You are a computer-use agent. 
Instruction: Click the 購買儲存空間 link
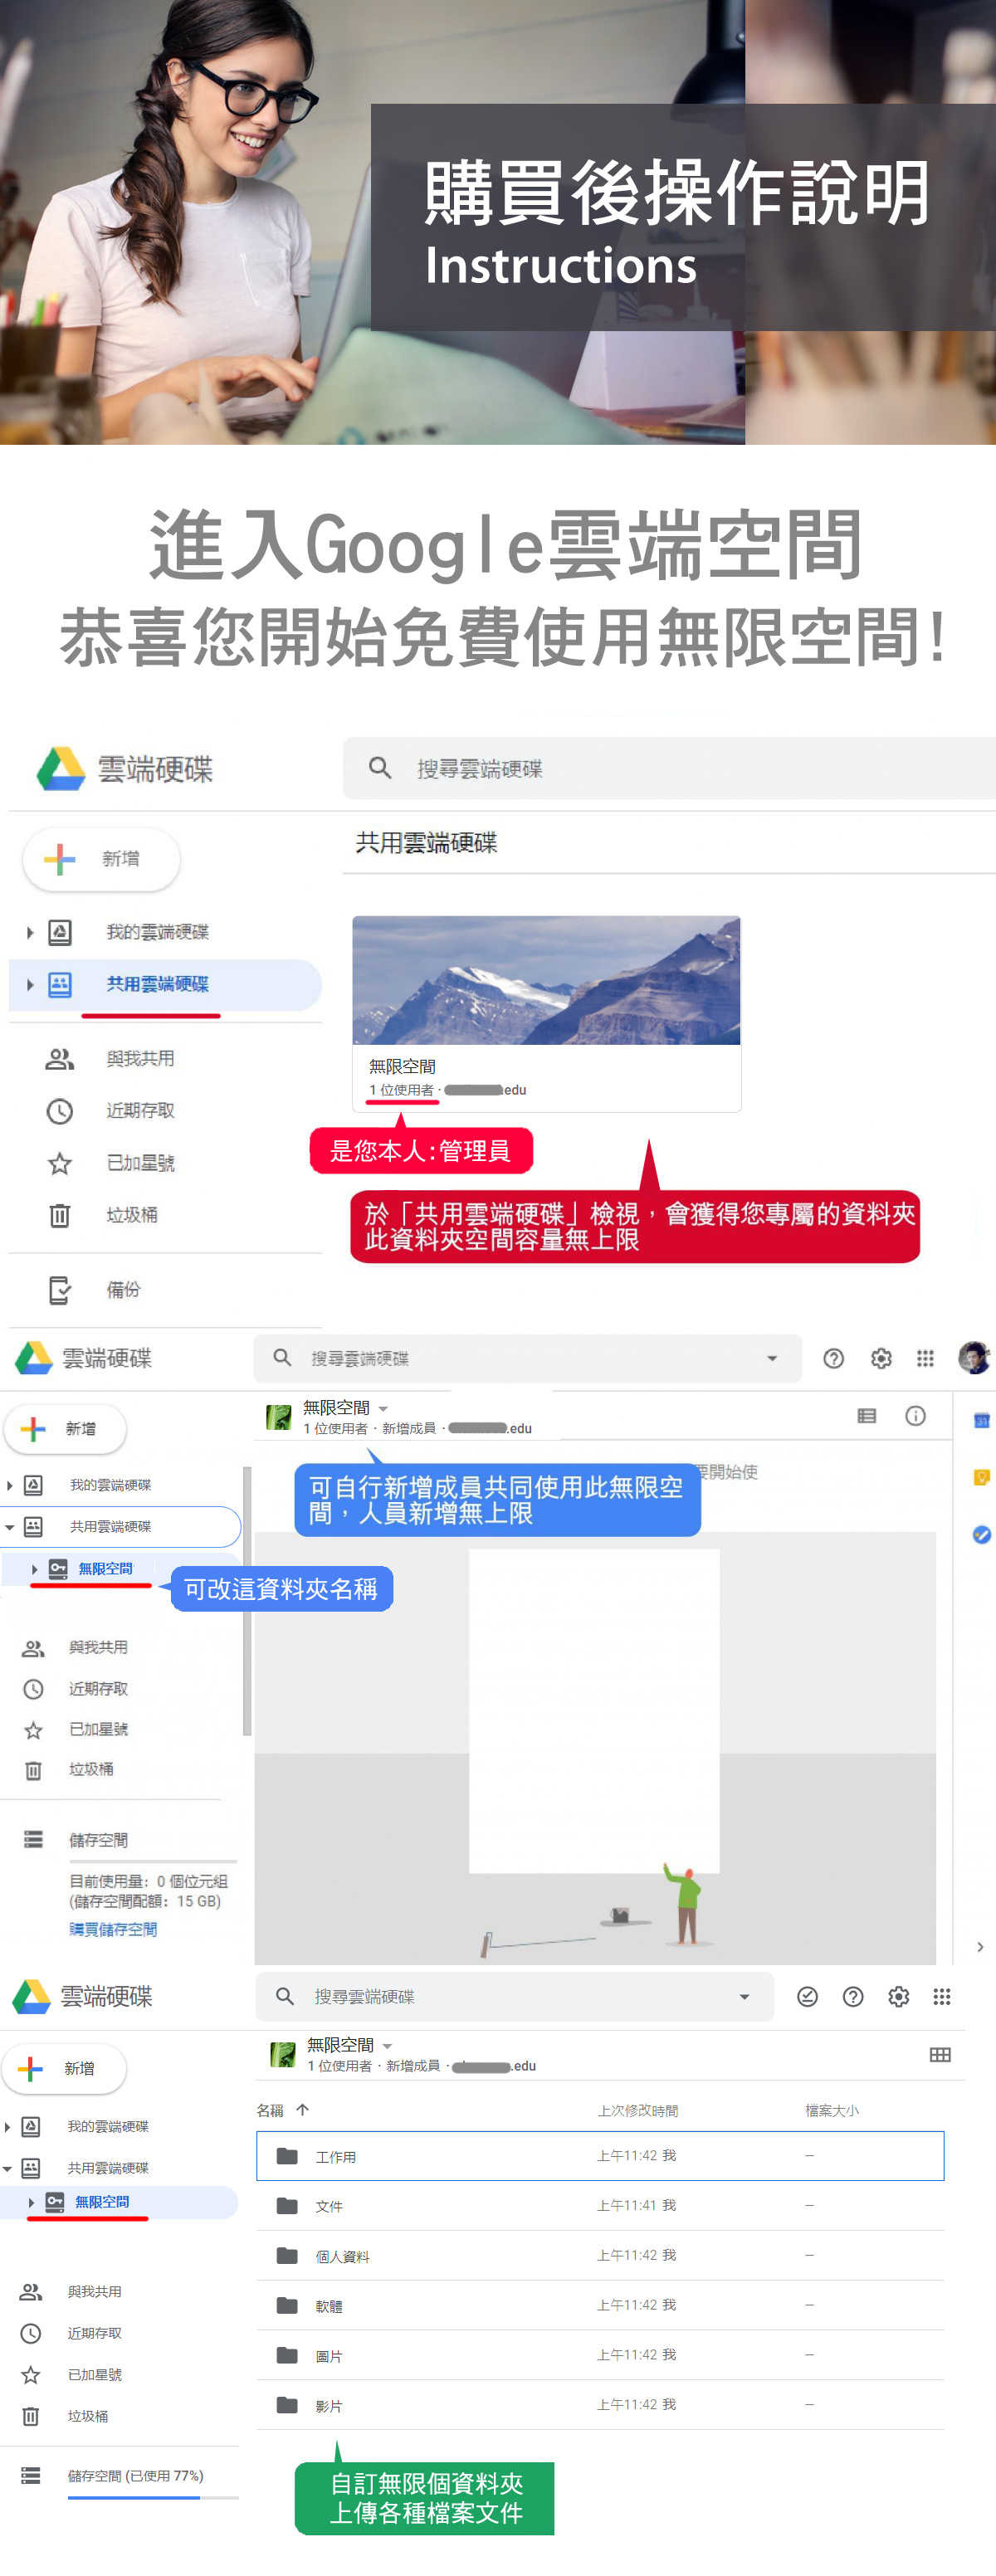click(x=113, y=1929)
